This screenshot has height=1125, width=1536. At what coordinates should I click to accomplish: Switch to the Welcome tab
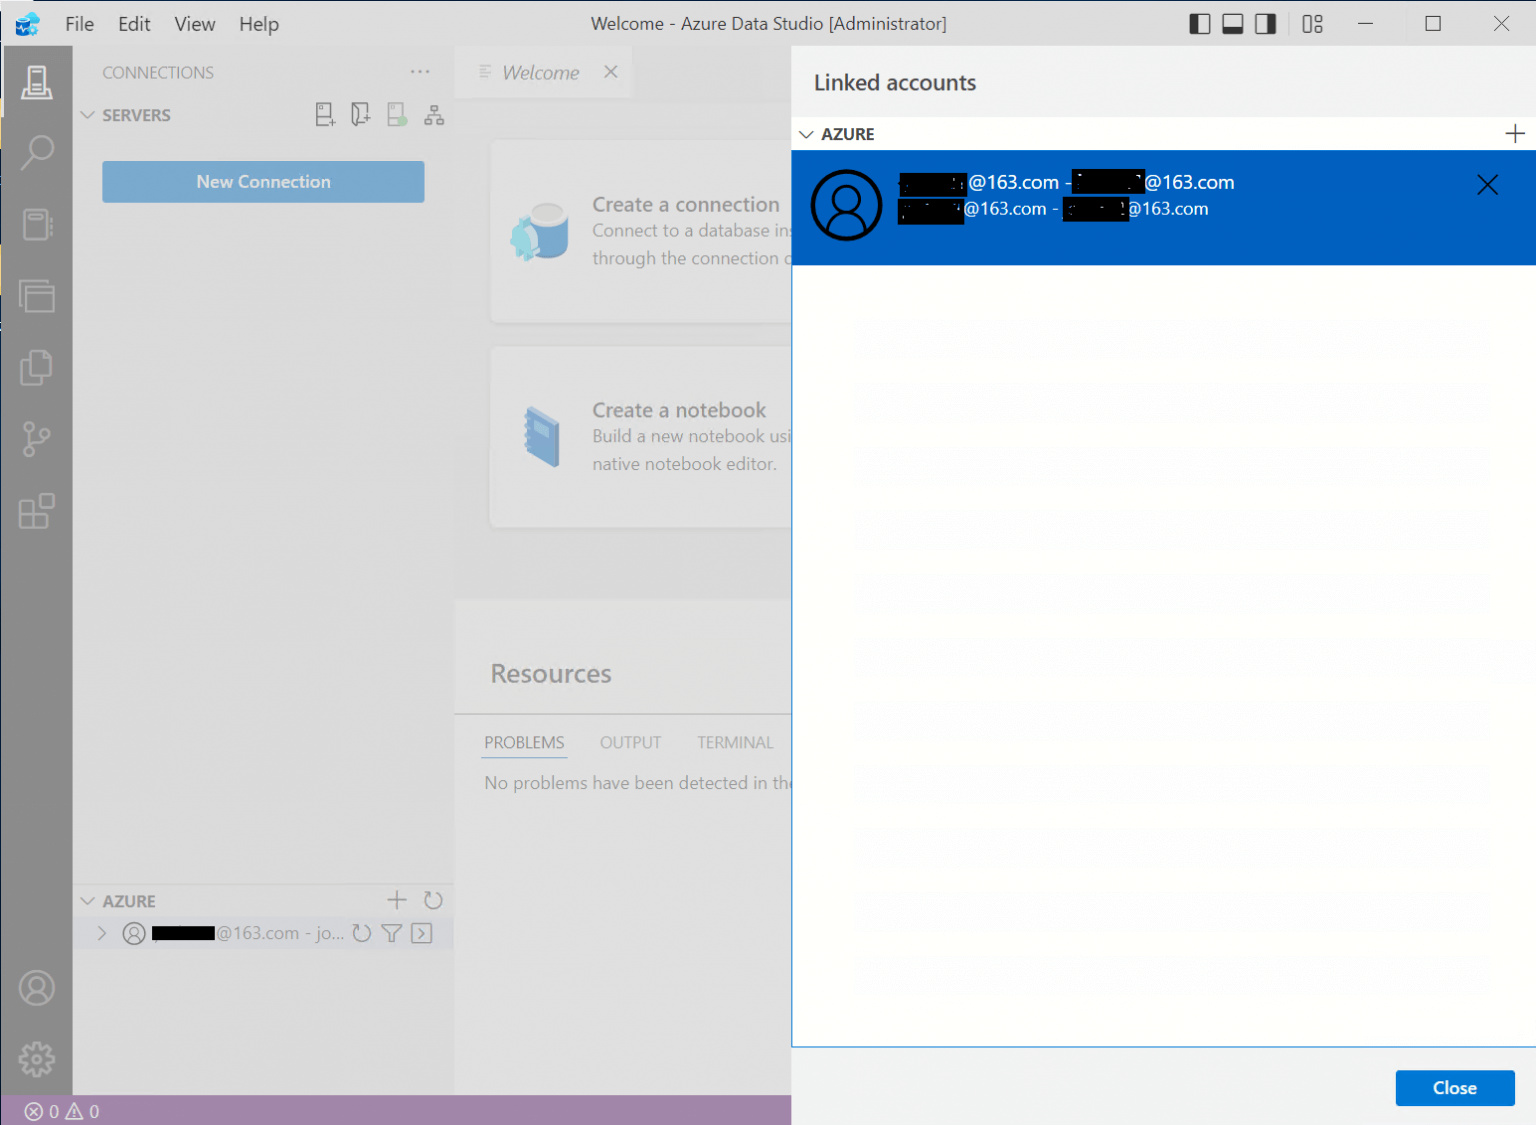[x=541, y=72]
